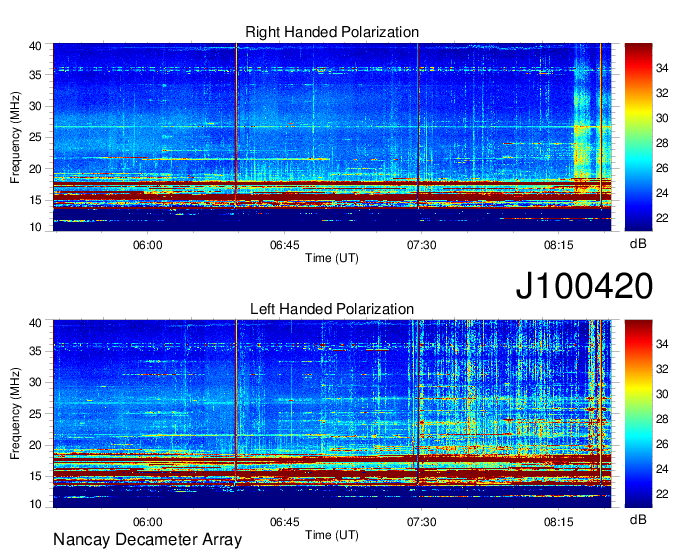680x552 pixels.
Task: Click the 35 MHz tick of Left Handed plot
Action: coord(35,351)
